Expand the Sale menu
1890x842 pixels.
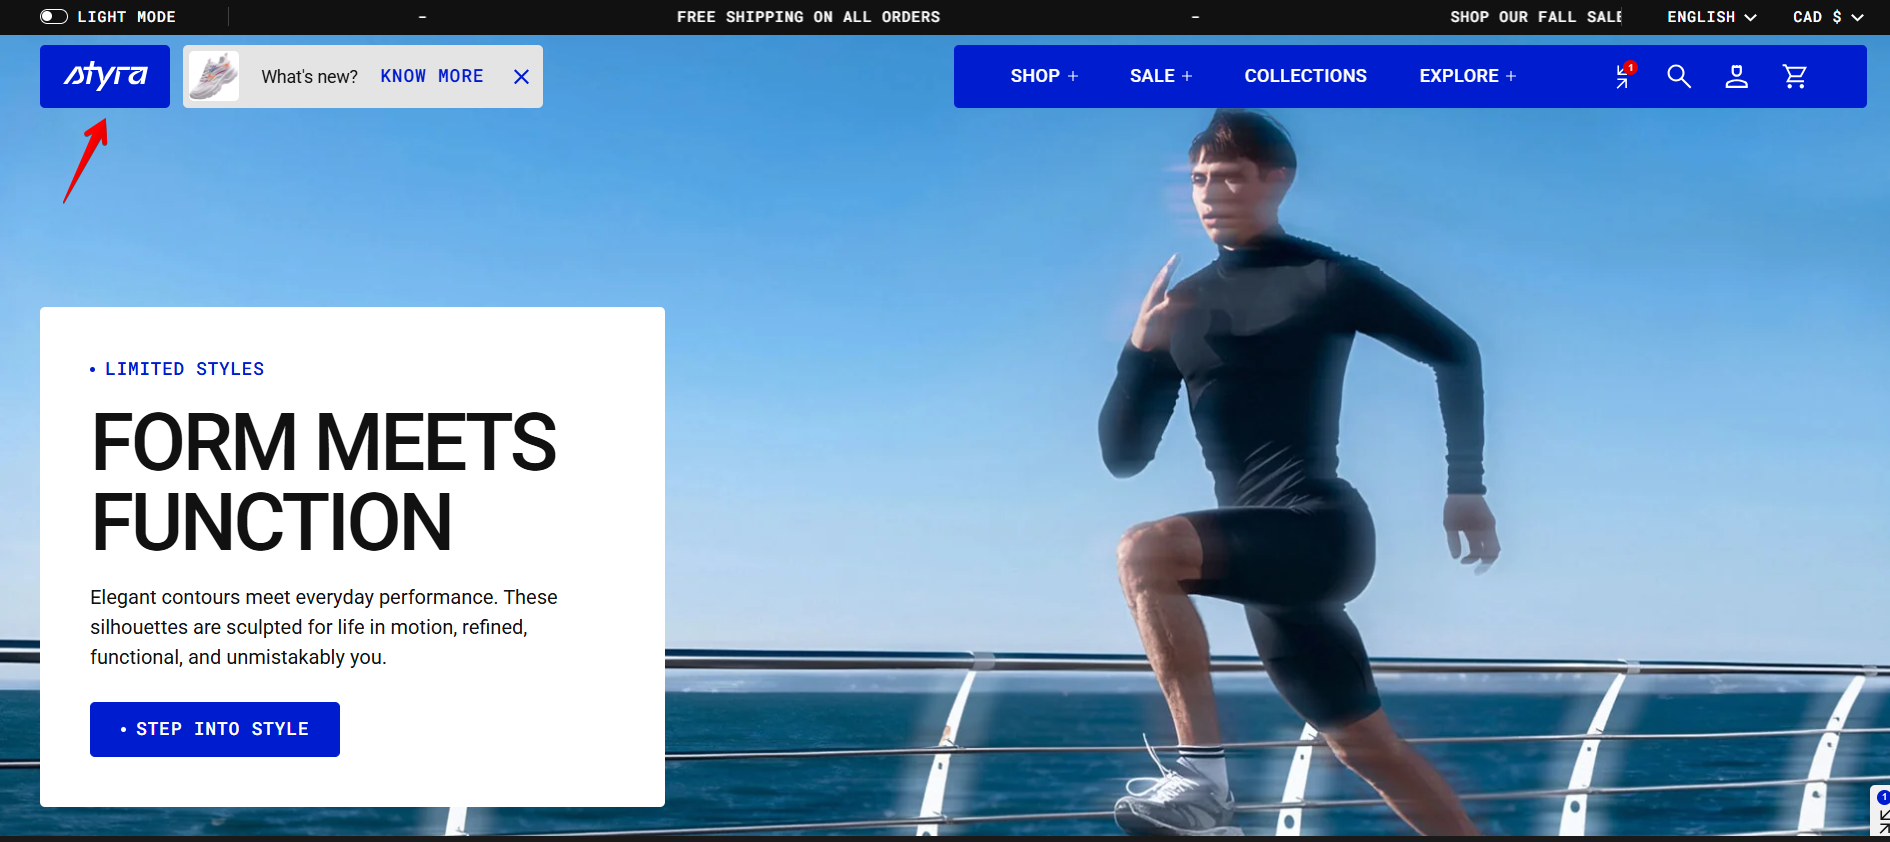(1161, 76)
